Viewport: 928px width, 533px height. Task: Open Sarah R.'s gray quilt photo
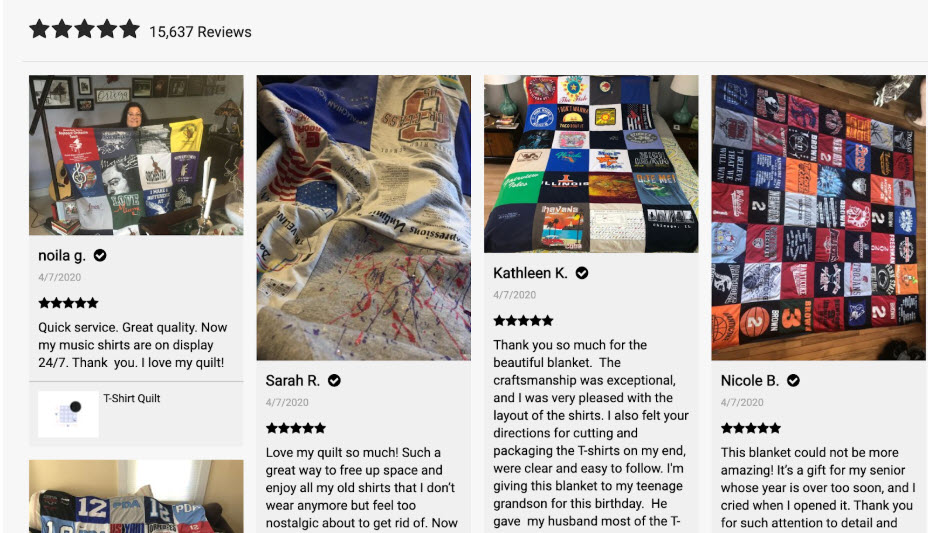pos(363,218)
